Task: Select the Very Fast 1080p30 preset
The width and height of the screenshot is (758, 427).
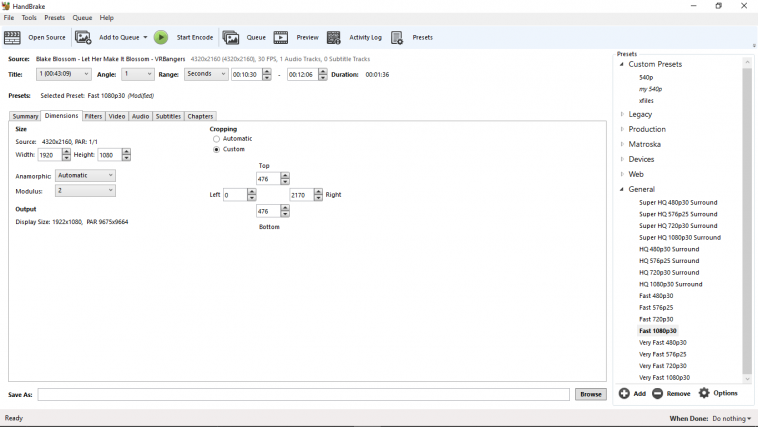Action: [664, 378]
